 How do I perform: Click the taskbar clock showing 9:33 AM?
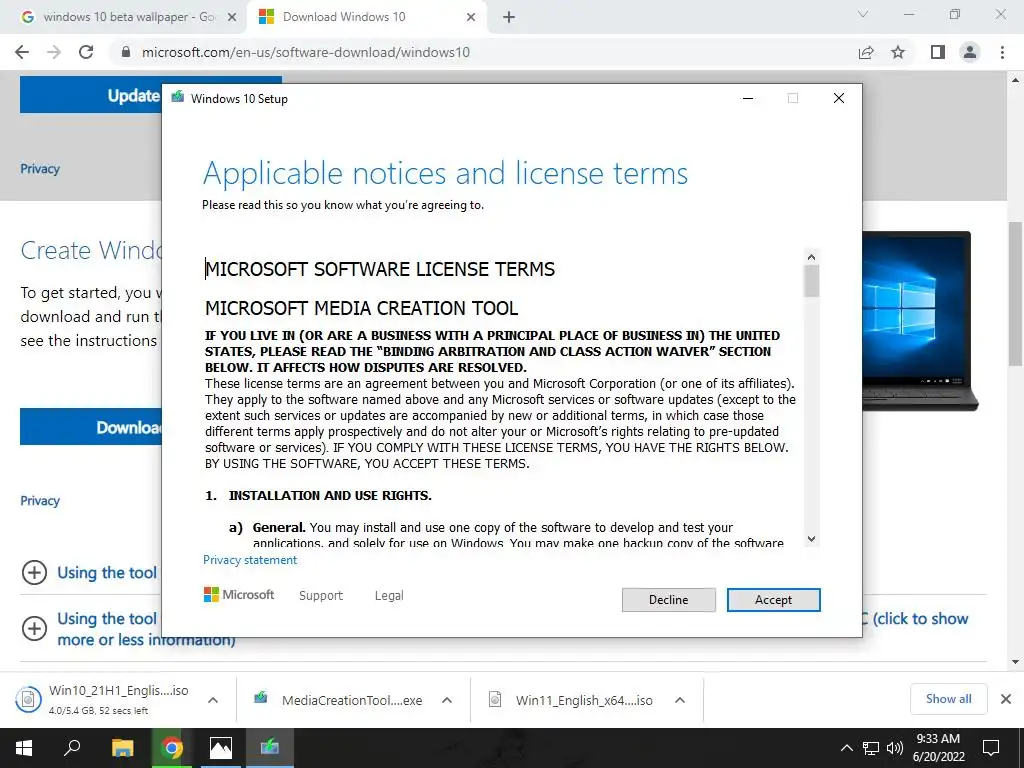[938, 748]
